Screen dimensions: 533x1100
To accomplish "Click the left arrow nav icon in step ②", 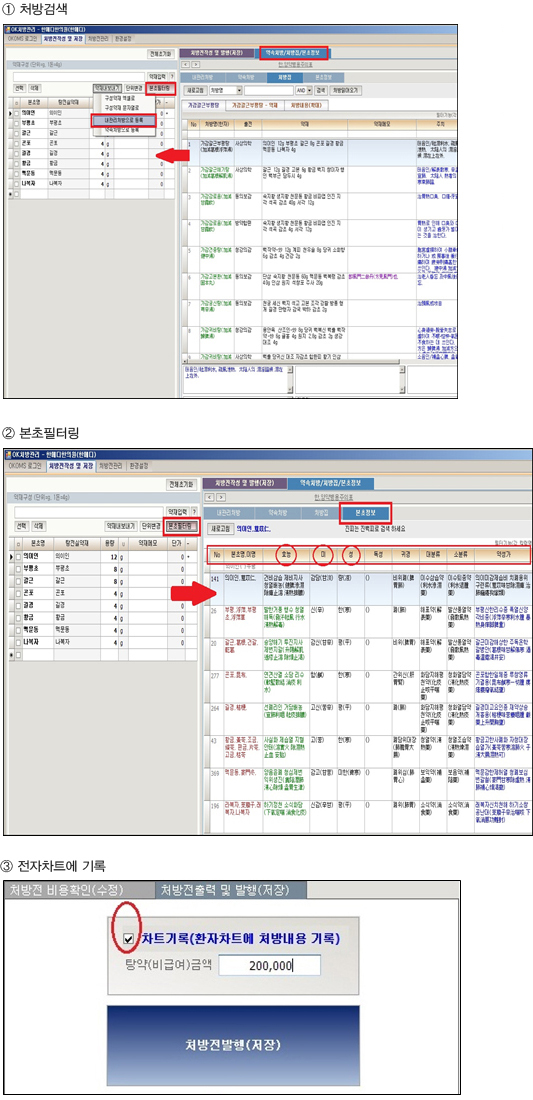I will [208, 497].
